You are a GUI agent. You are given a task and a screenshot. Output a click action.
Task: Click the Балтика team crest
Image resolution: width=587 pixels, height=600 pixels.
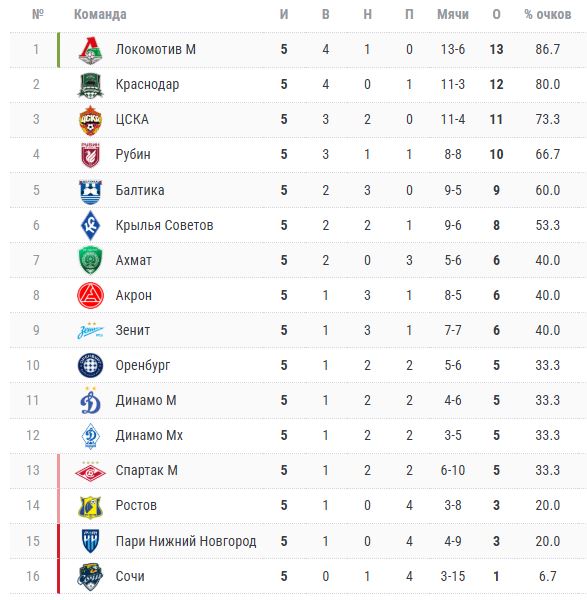point(90,191)
